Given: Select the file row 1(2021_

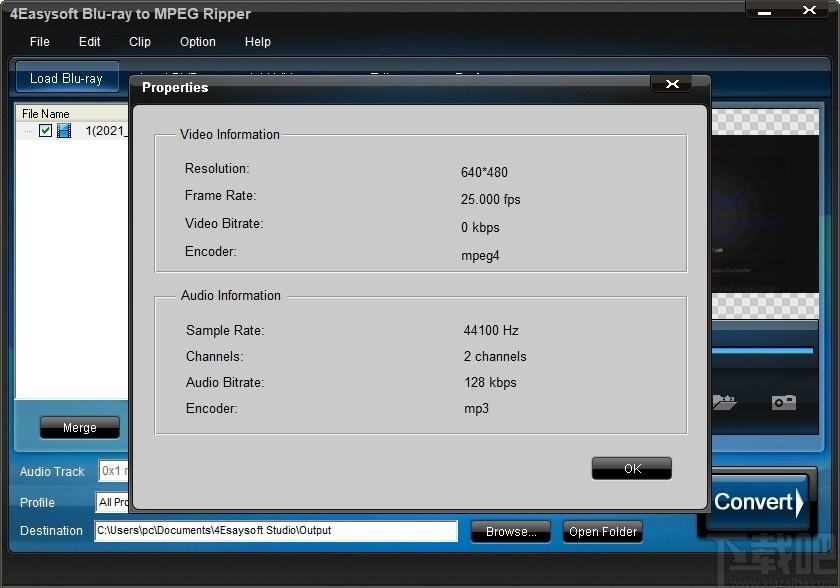Looking at the screenshot, I should tap(72, 130).
